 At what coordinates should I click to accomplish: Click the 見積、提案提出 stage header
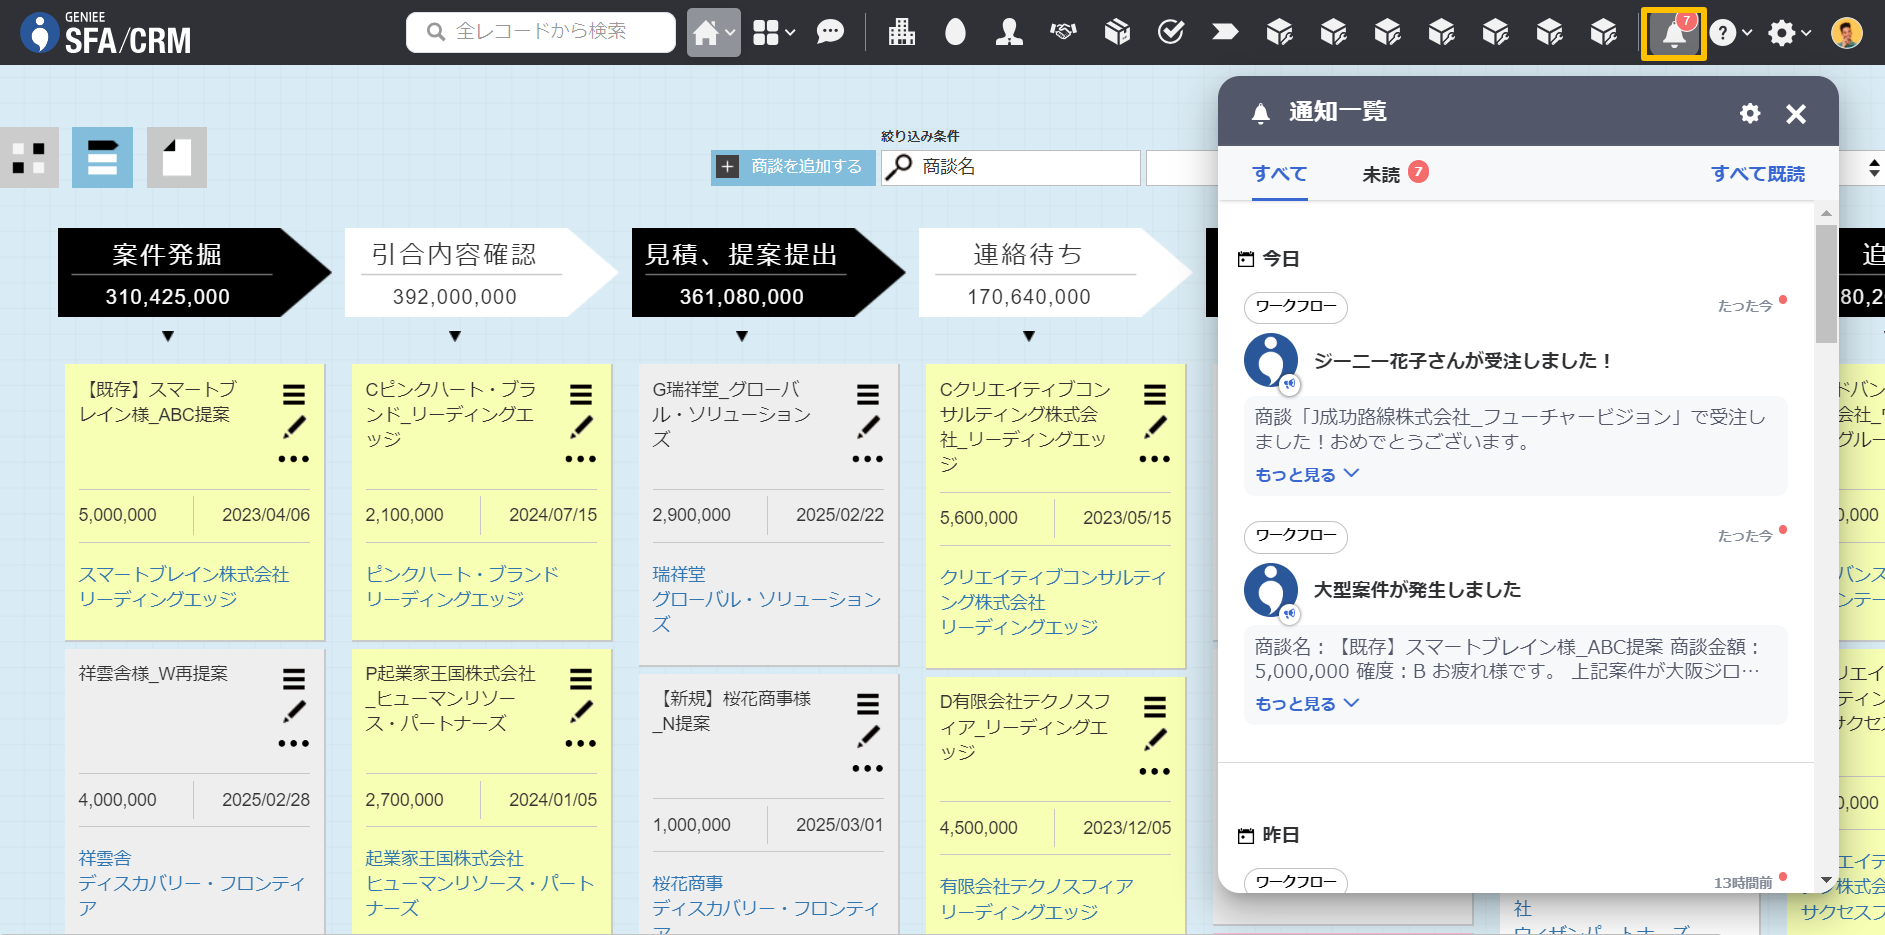(x=768, y=272)
